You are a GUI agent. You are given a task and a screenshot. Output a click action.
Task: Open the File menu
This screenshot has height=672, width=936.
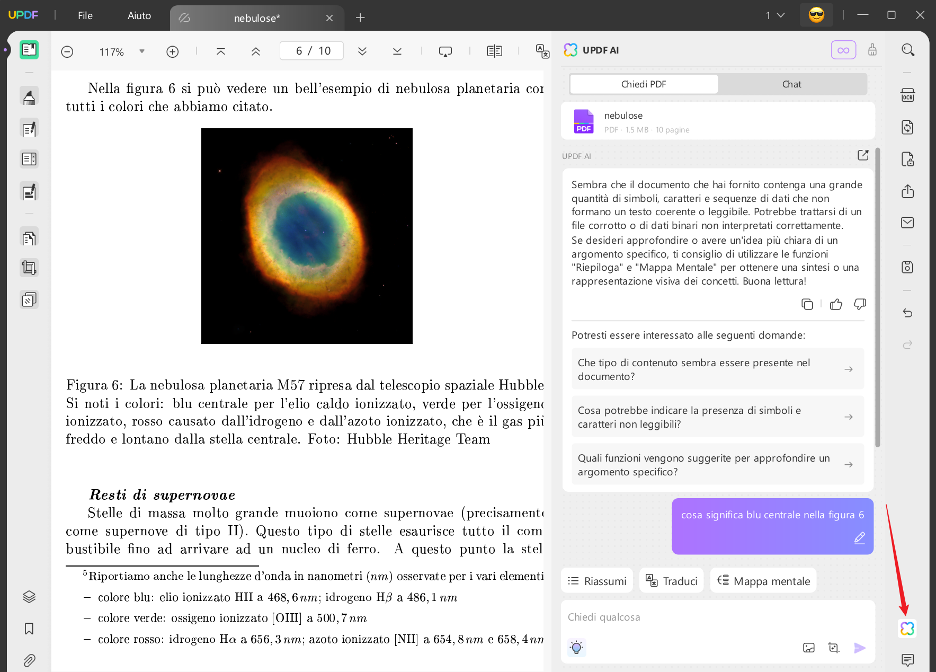point(85,16)
